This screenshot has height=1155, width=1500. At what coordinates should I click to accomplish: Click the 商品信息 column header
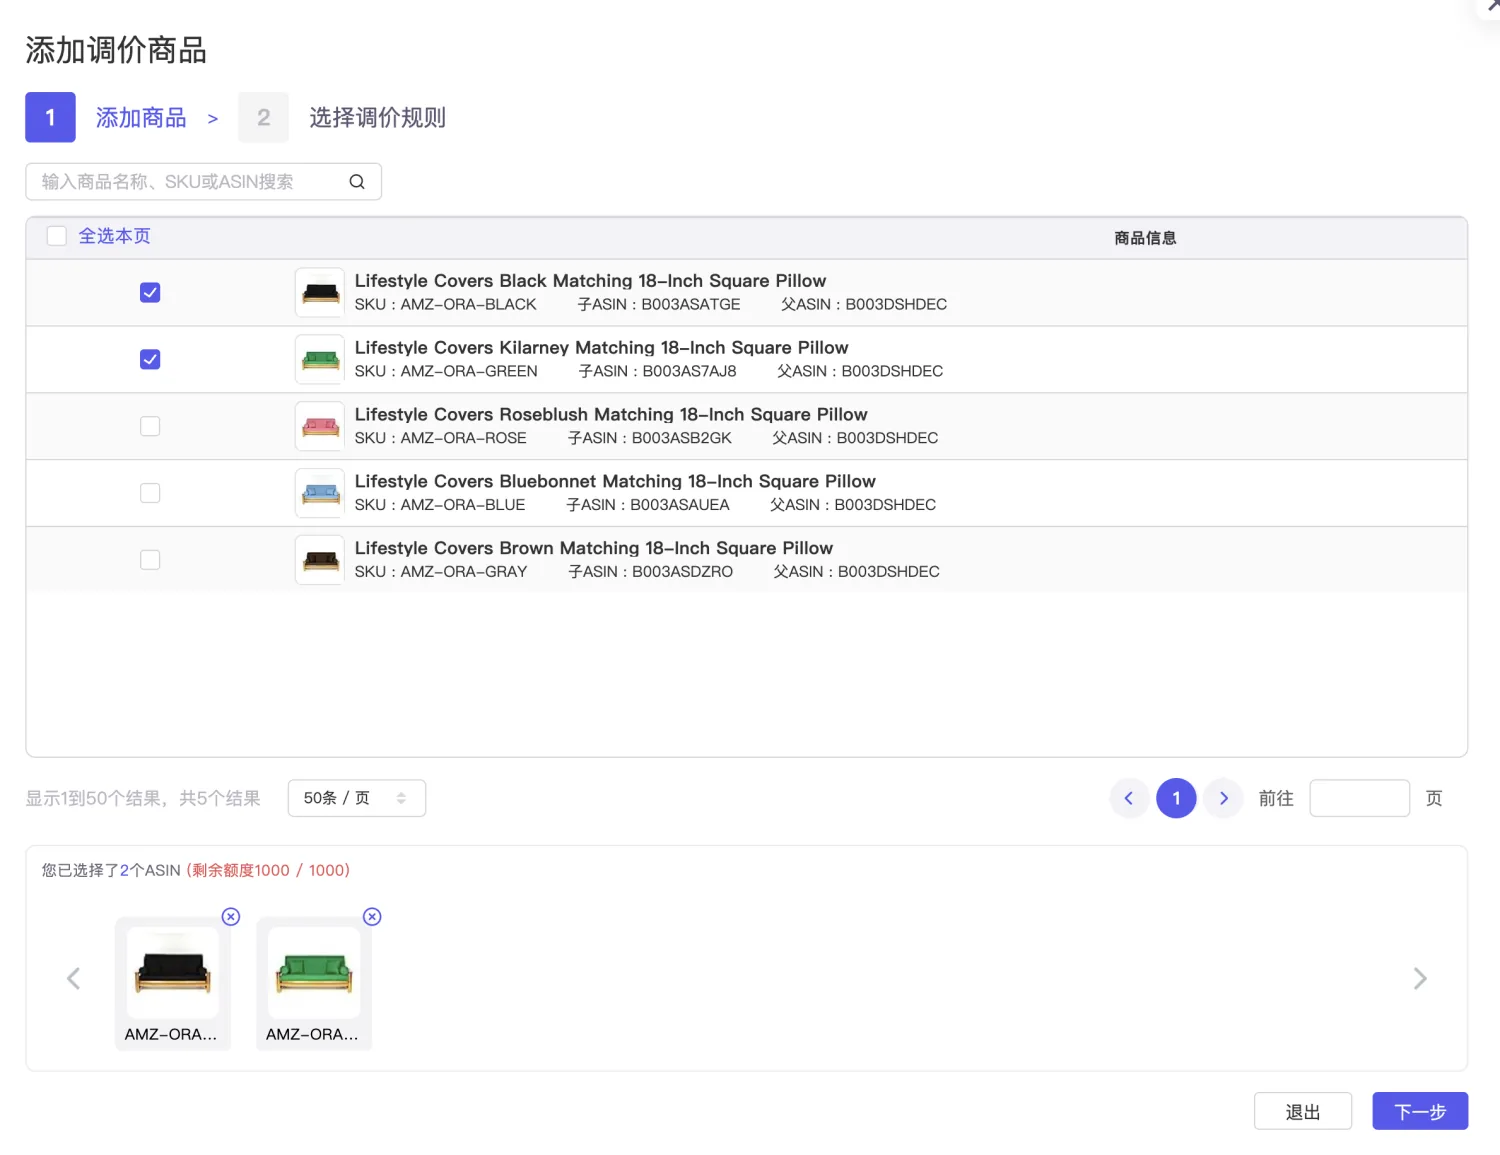1145,238
